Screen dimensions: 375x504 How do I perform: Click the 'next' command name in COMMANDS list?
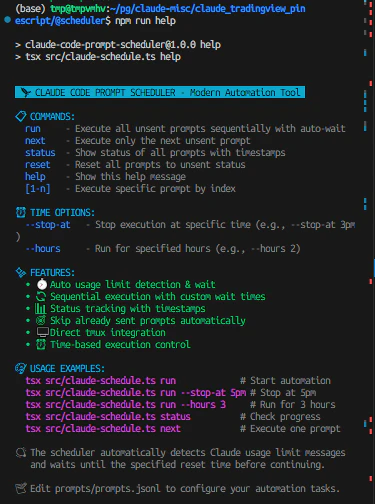click(x=35, y=141)
